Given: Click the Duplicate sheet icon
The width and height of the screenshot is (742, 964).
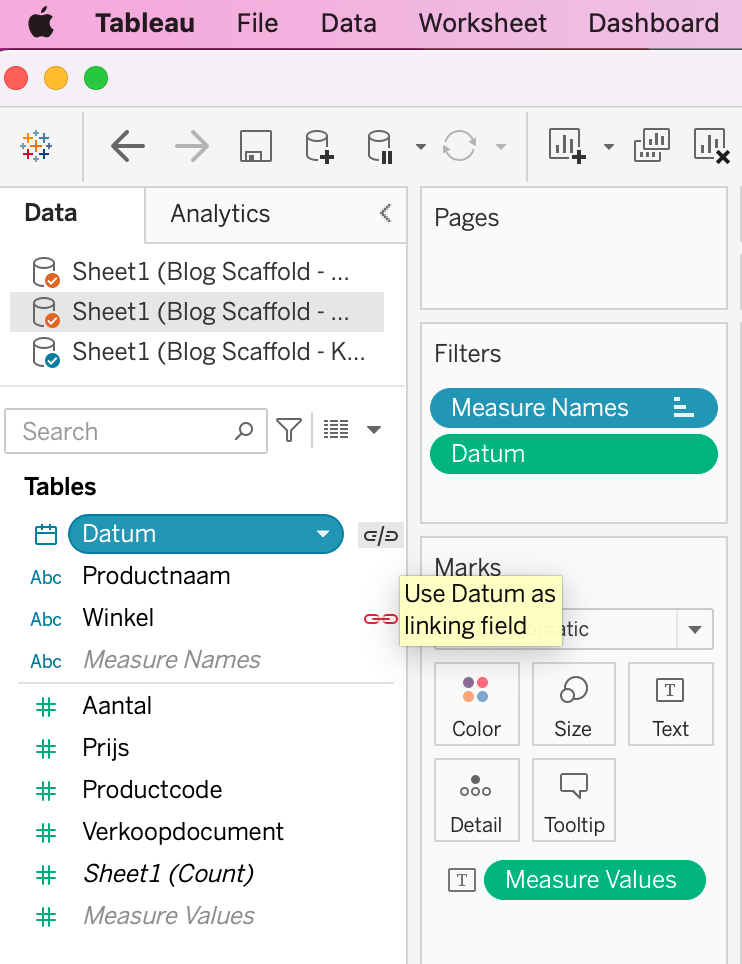Looking at the screenshot, I should (x=652, y=146).
